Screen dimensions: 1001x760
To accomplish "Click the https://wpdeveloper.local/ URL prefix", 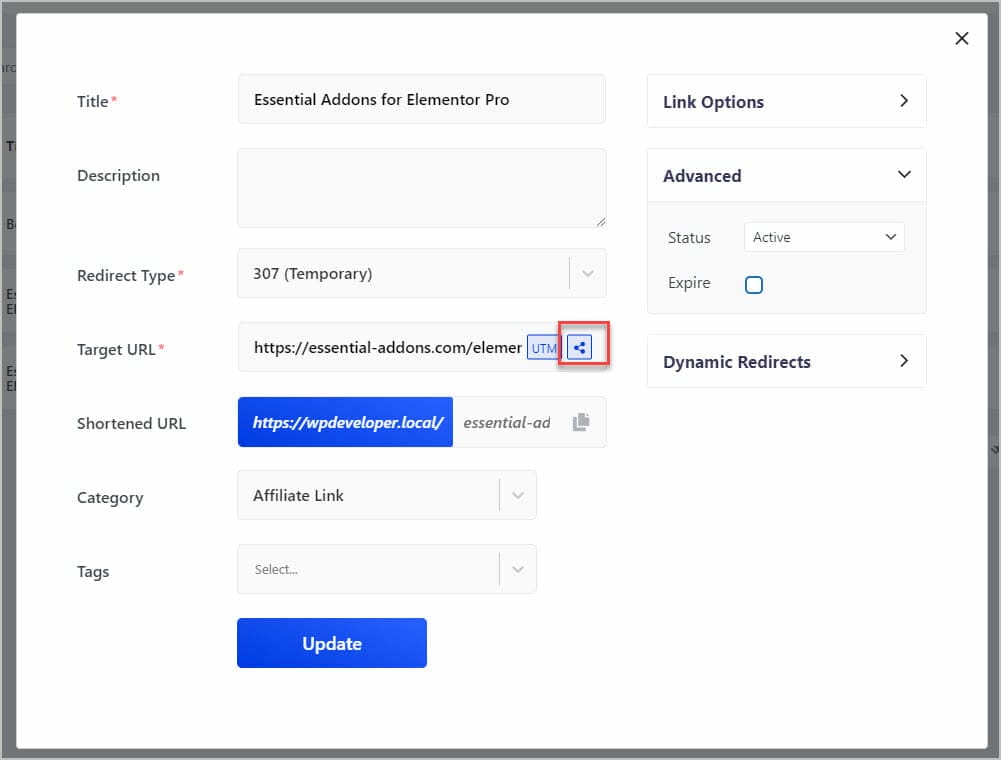I will (x=345, y=422).
